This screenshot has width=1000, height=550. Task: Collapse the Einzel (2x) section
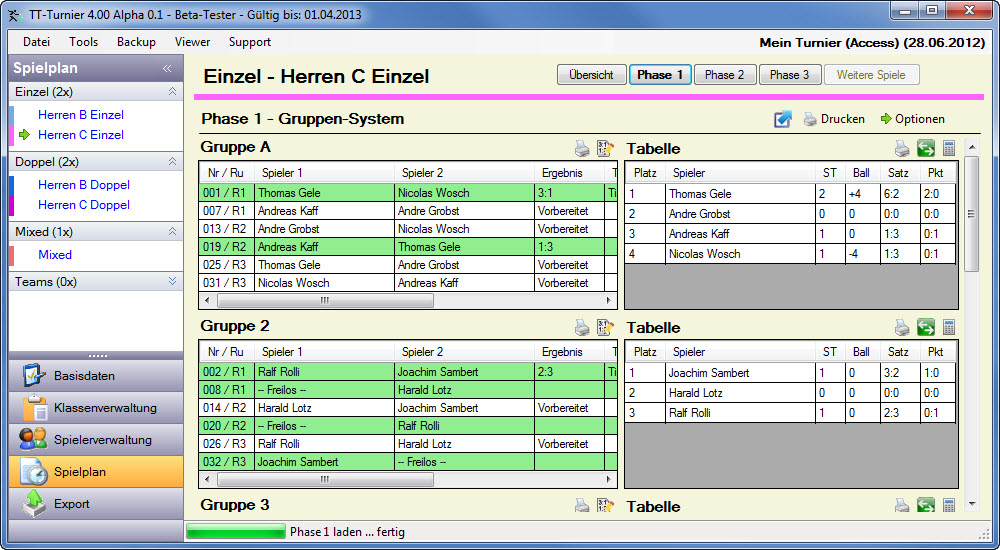click(x=172, y=92)
